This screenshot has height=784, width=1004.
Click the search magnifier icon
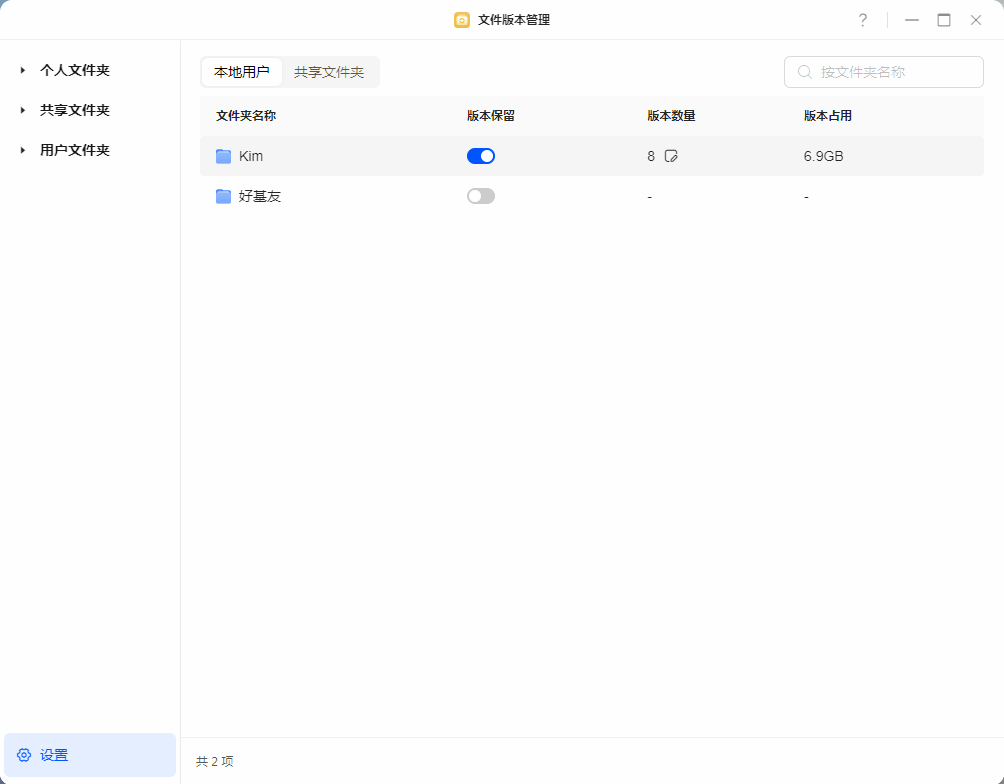[x=805, y=72]
